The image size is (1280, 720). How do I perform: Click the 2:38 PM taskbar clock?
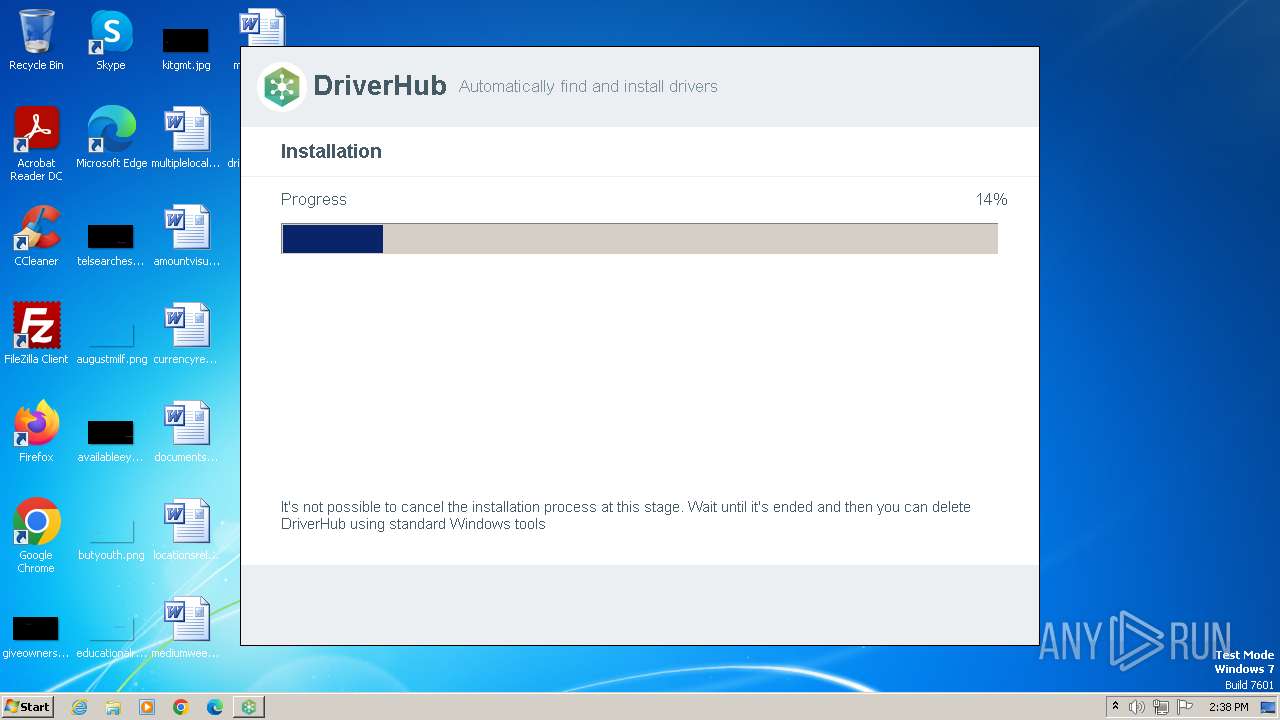point(1228,707)
